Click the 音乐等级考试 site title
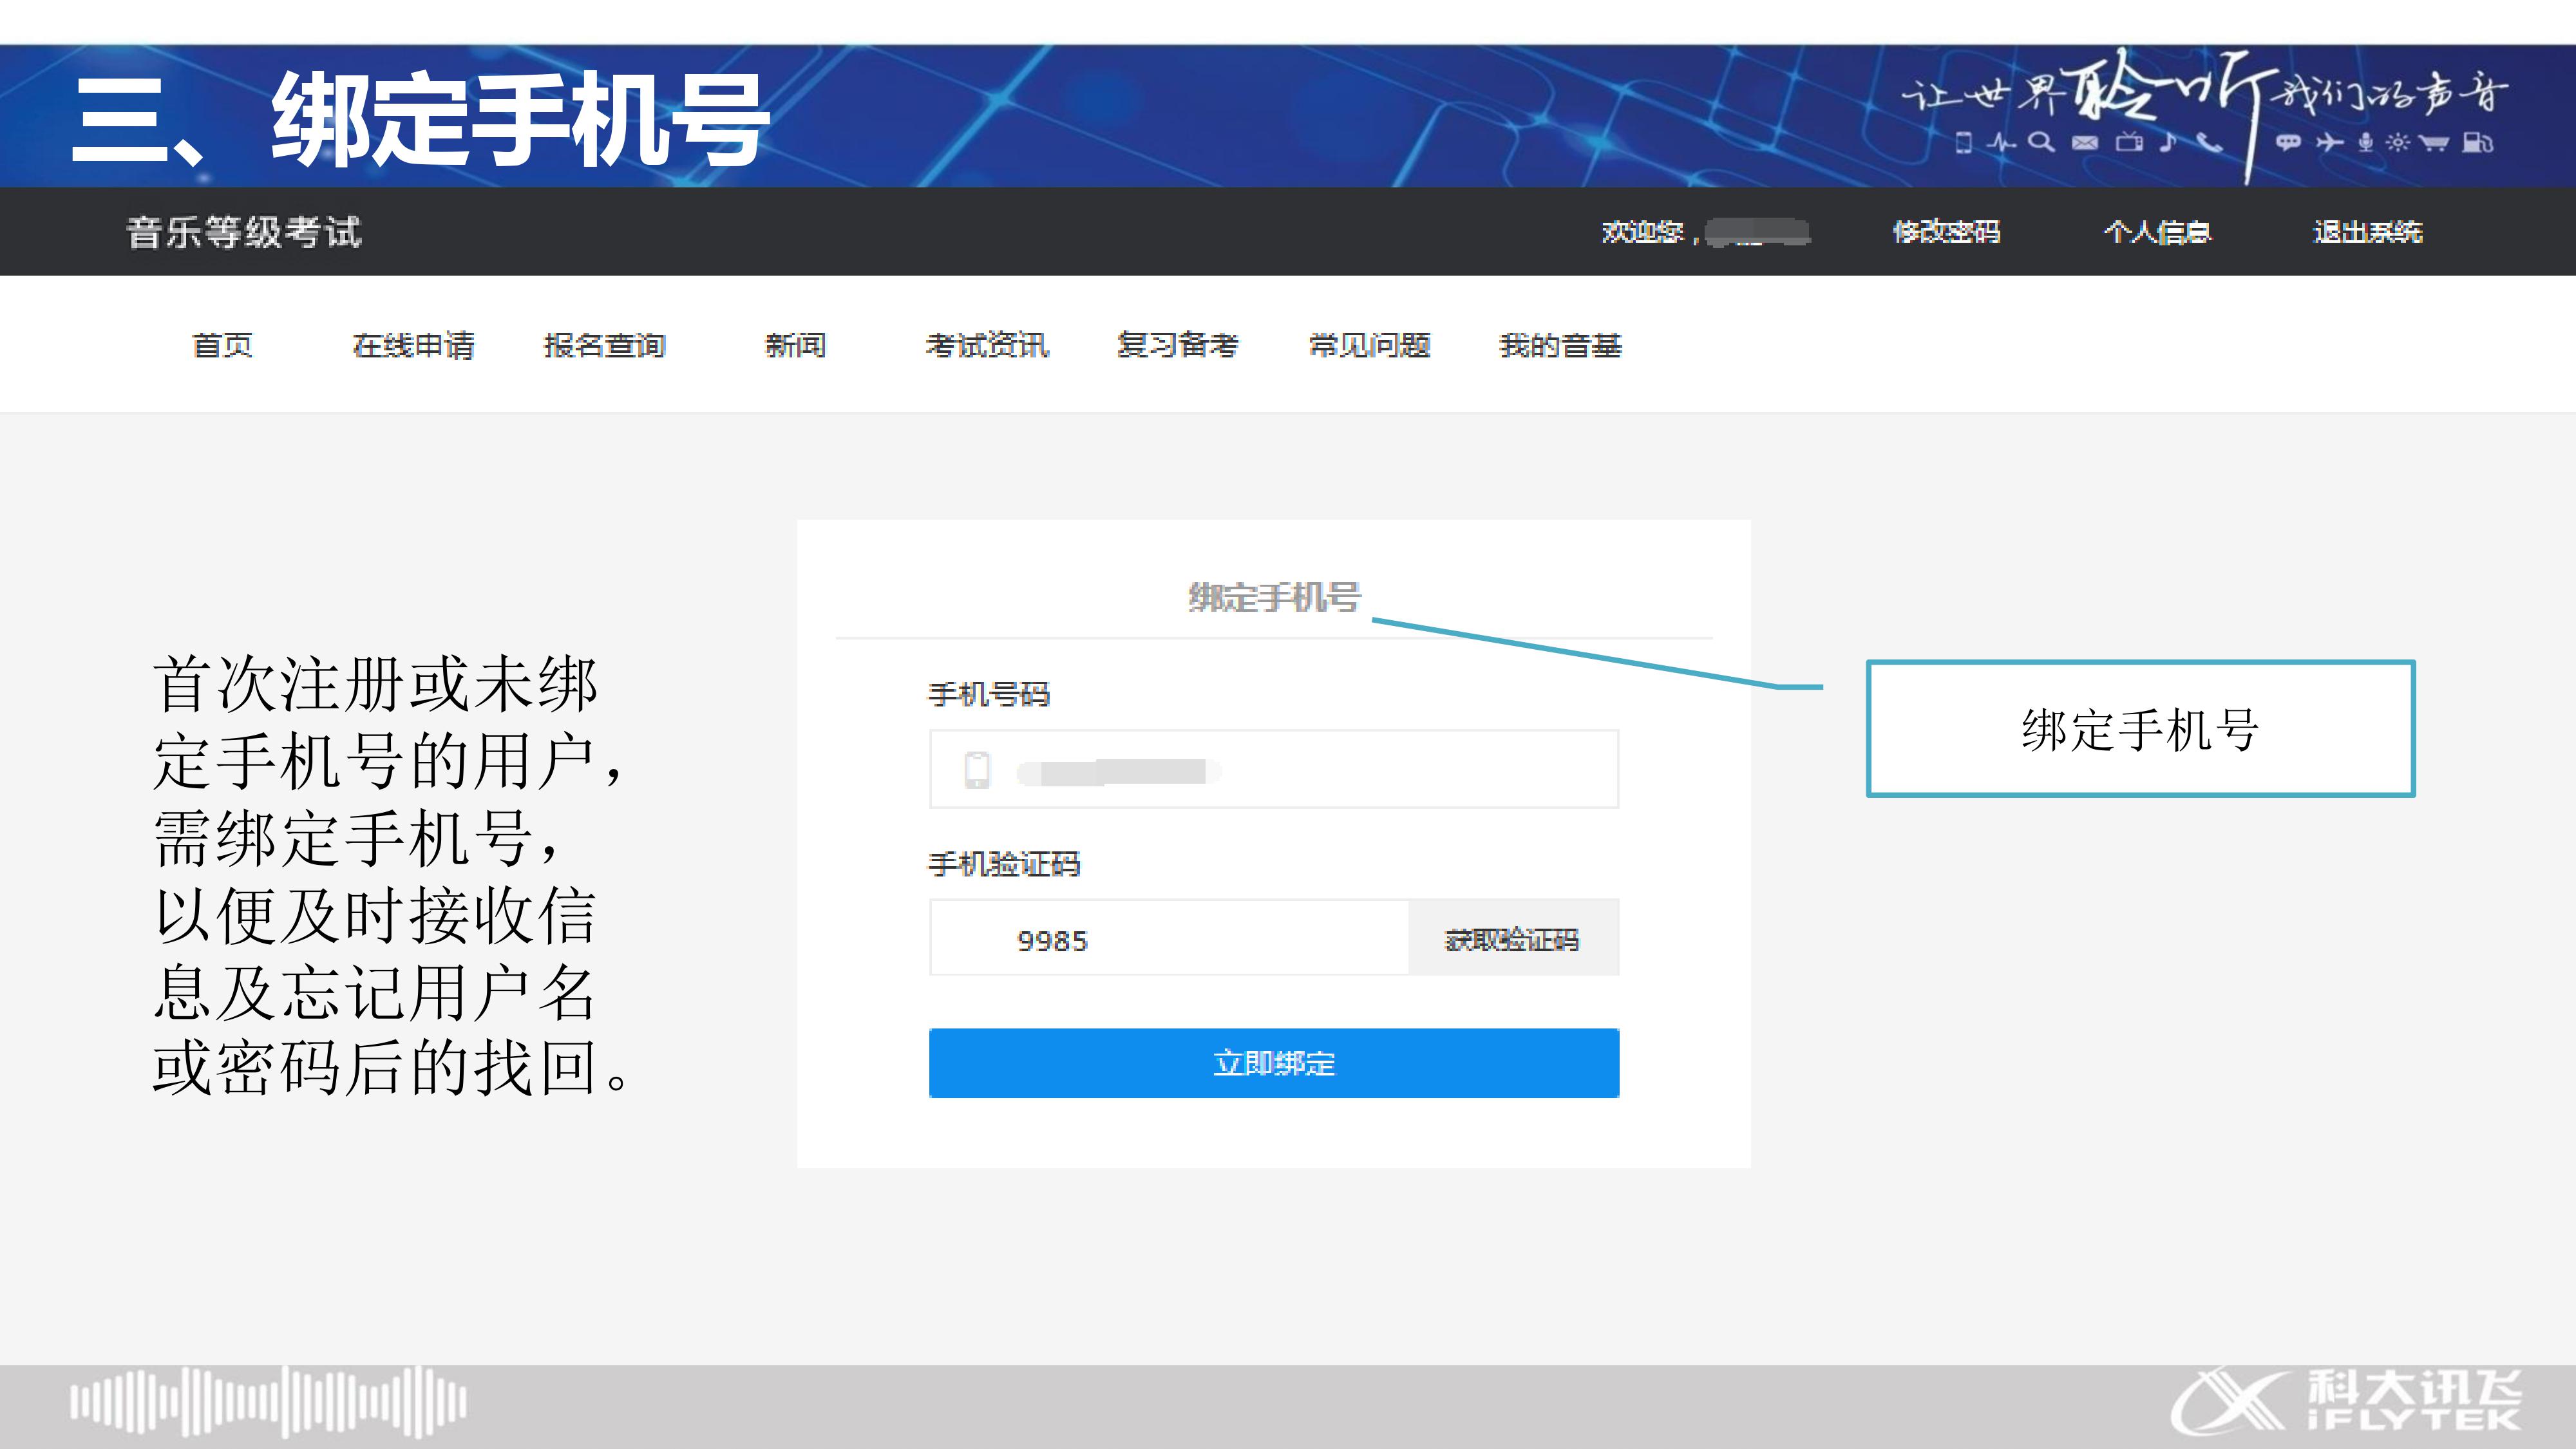 (244, 232)
